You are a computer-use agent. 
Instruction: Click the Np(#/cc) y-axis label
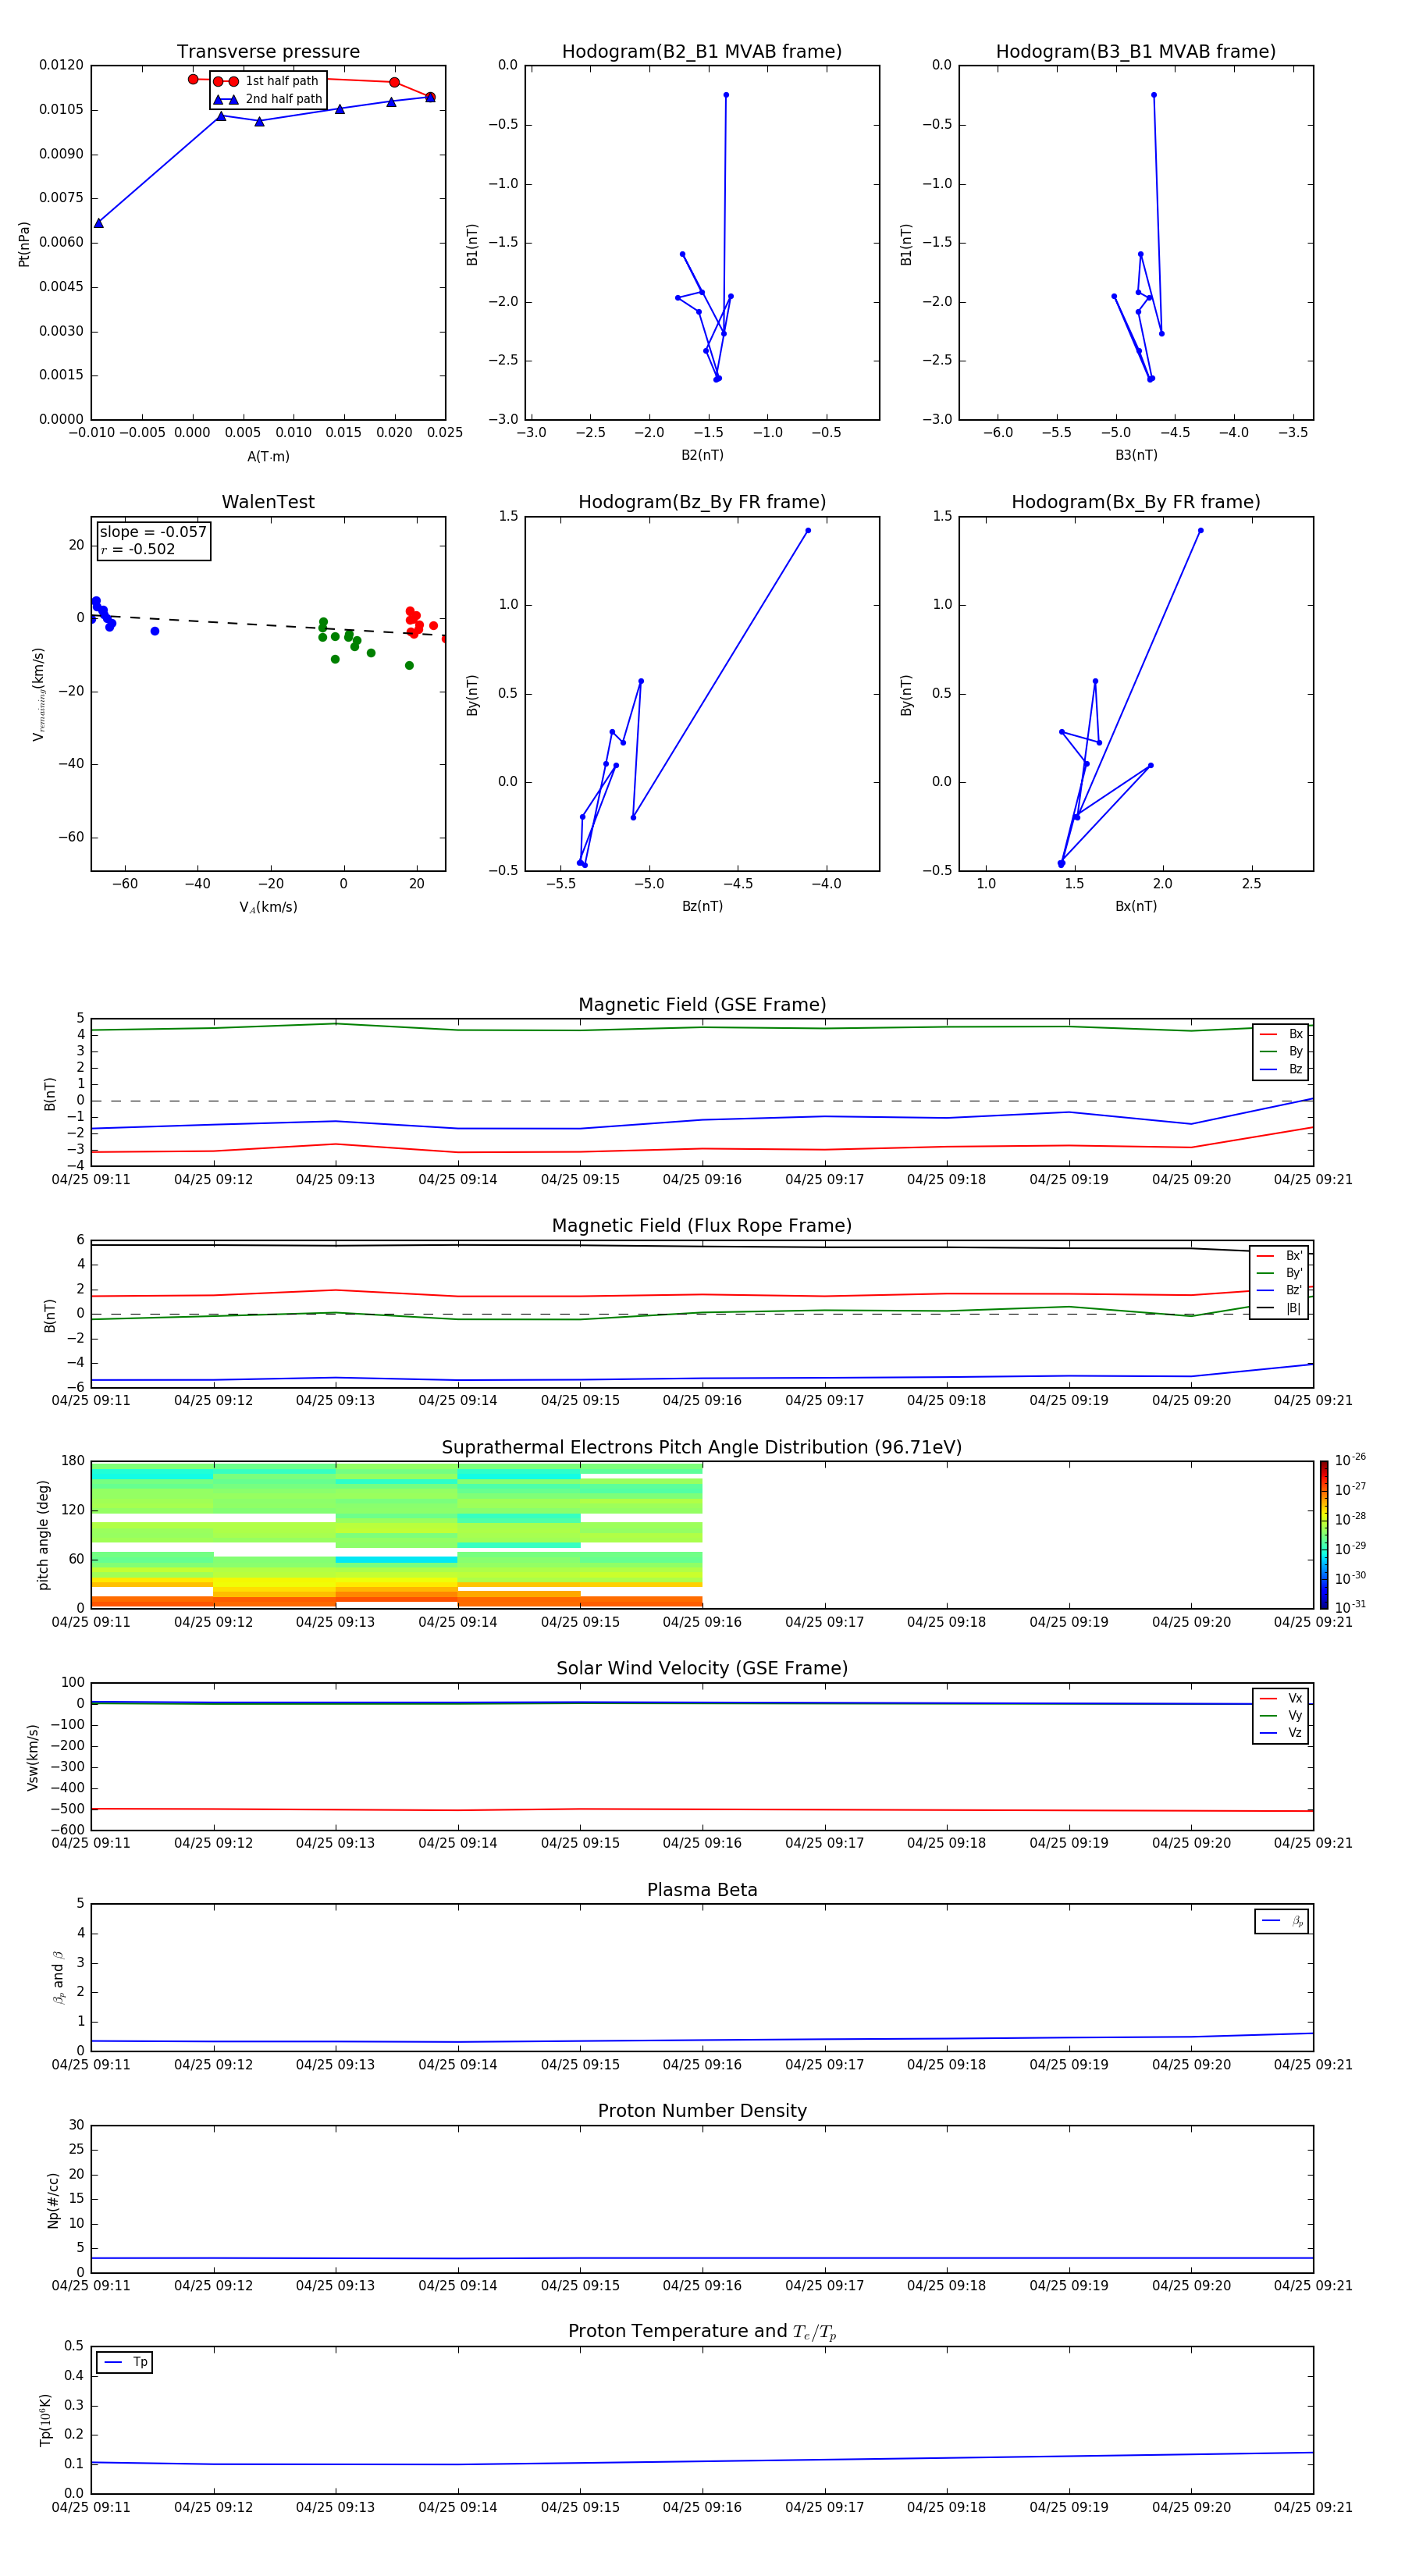53,2199
